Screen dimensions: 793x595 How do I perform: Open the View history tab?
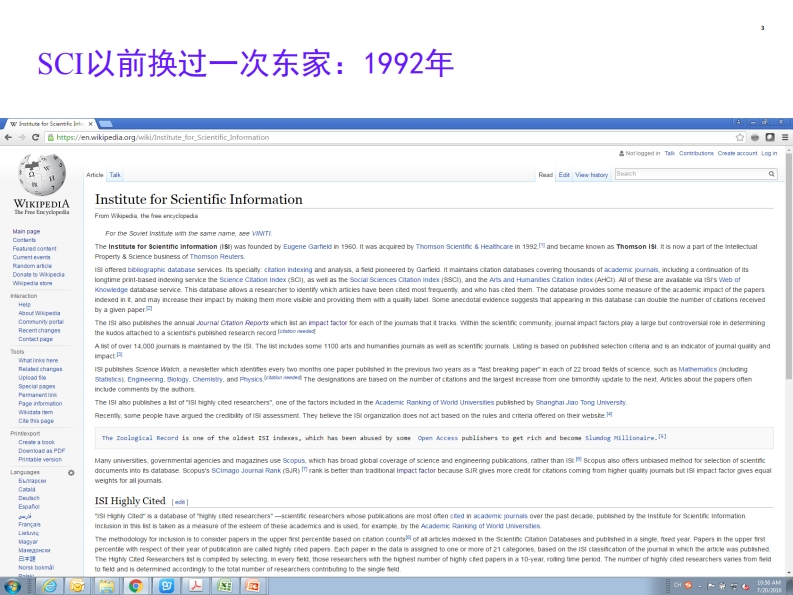point(591,175)
